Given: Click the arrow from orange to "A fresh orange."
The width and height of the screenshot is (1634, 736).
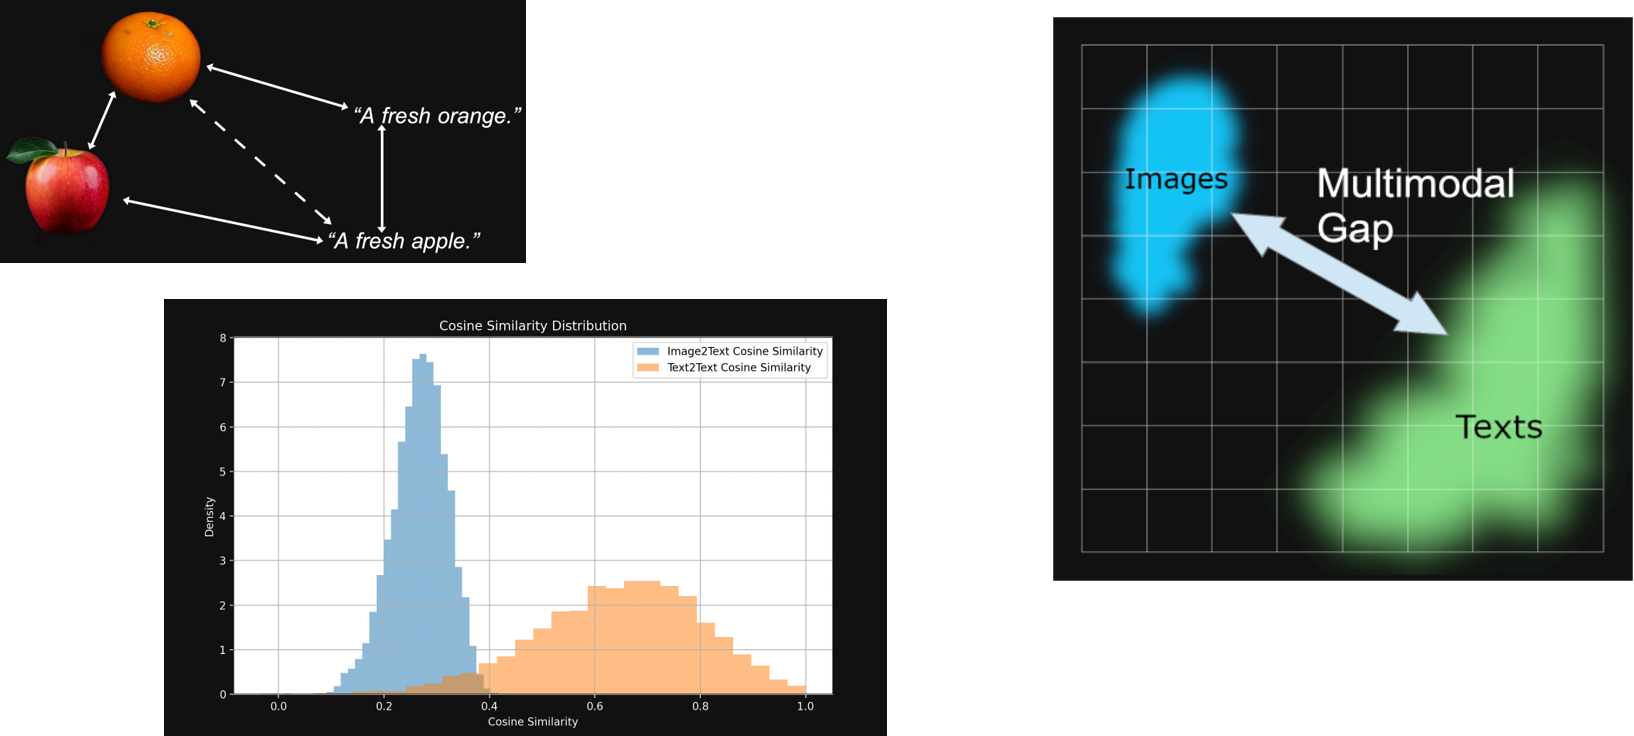Looking at the screenshot, I should 277,86.
